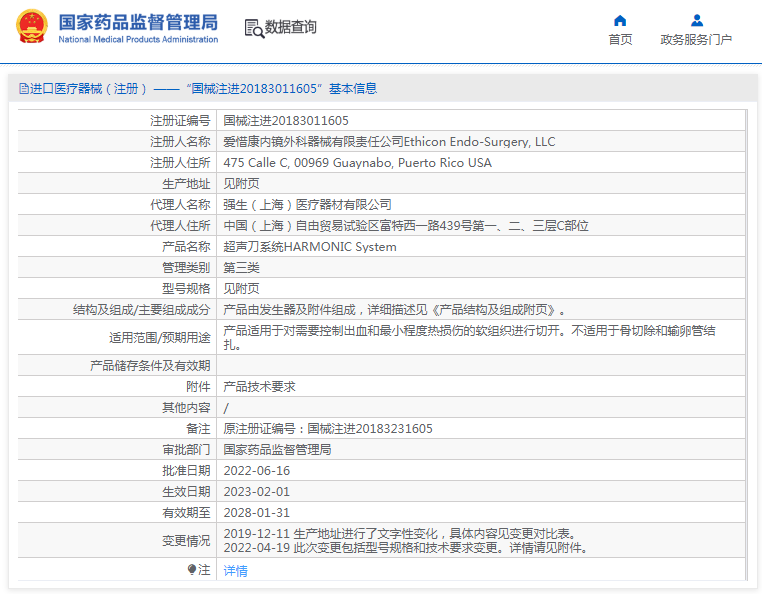This screenshot has height=594, width=762.
Task: Select the 管理类别 label
Action: 186,268
